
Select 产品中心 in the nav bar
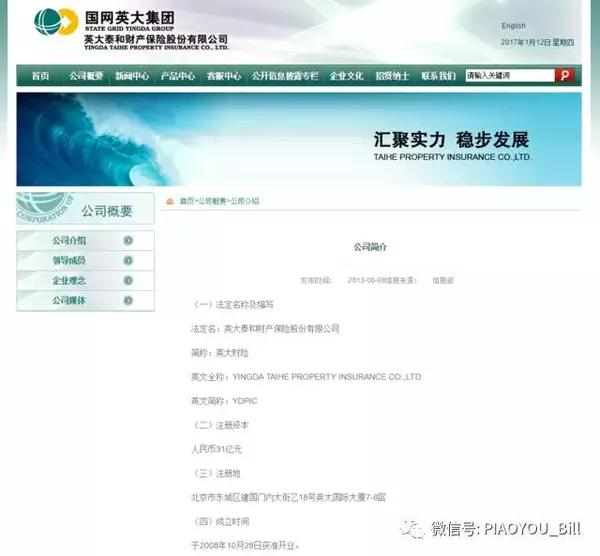(x=178, y=76)
